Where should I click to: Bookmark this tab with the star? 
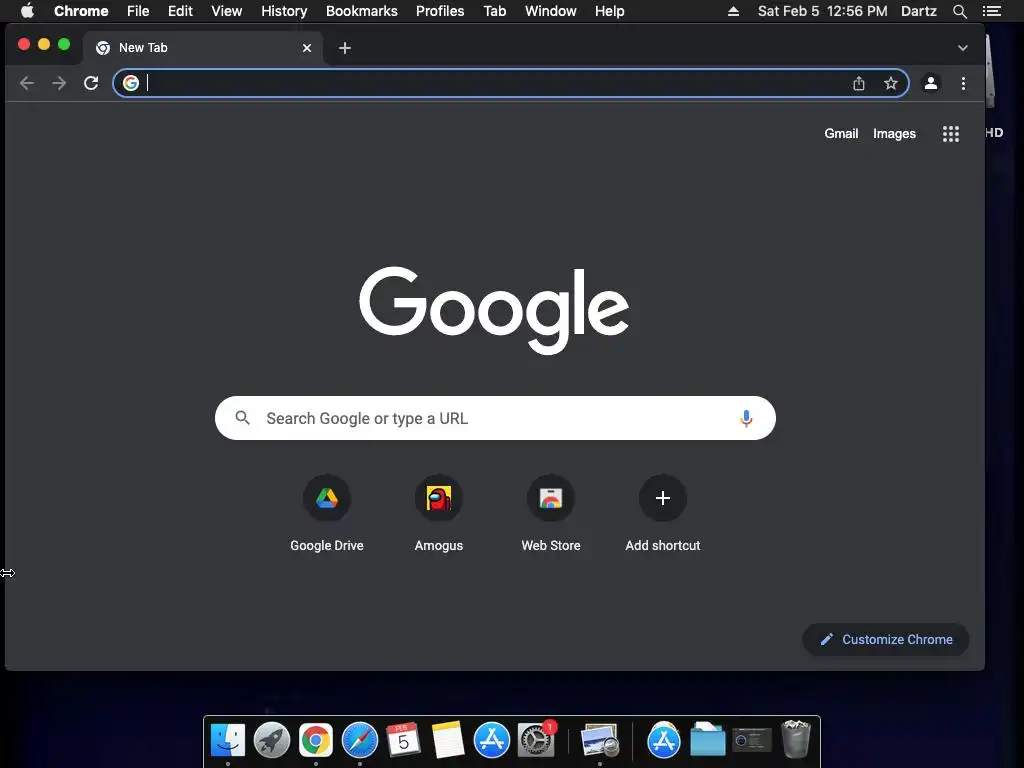coord(891,83)
